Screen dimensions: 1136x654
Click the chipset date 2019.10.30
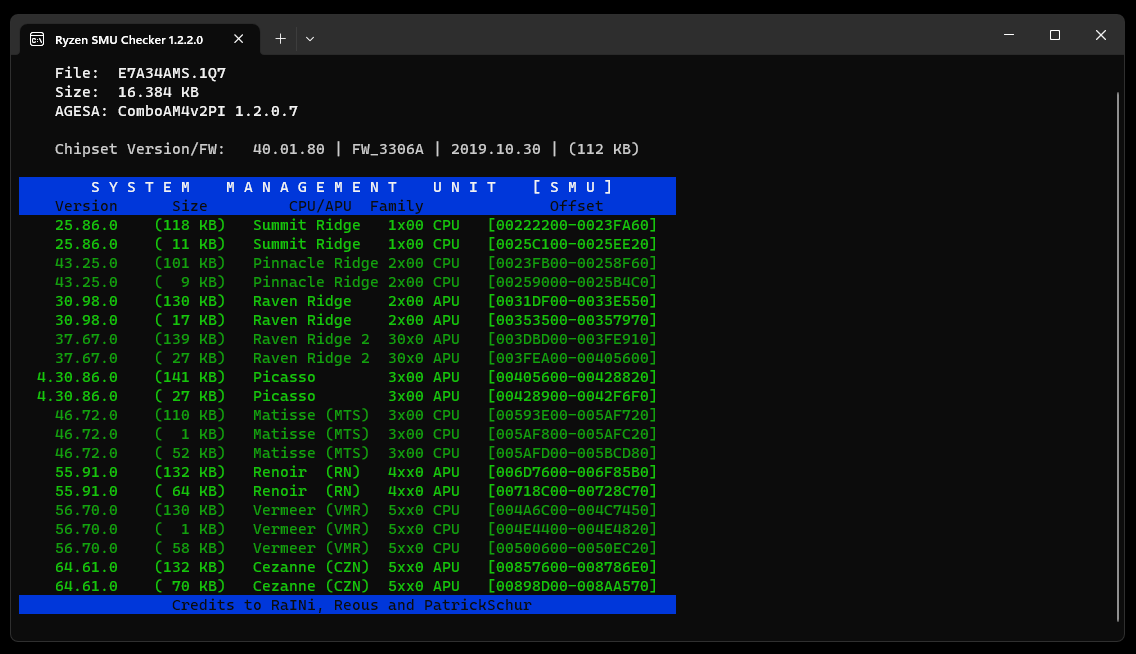pos(496,149)
